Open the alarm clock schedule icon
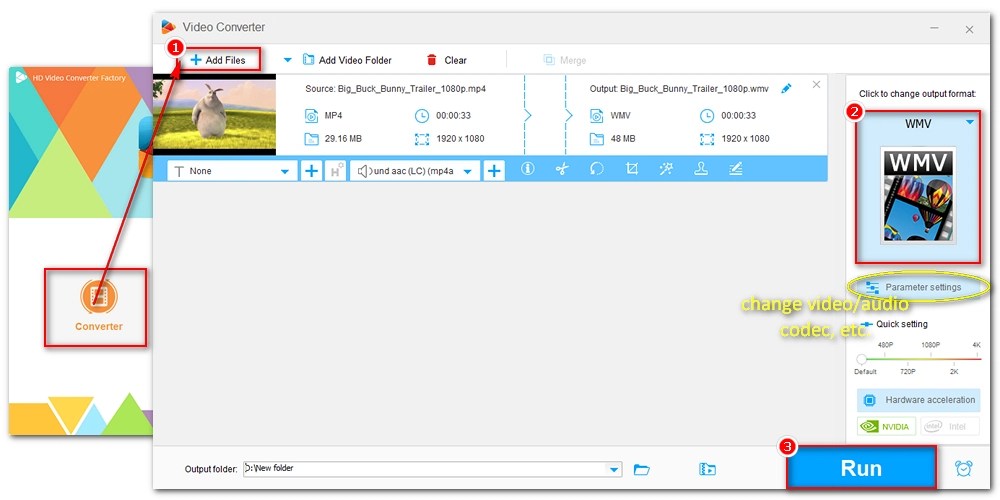Screen dimensions: 1000x500 964,469
